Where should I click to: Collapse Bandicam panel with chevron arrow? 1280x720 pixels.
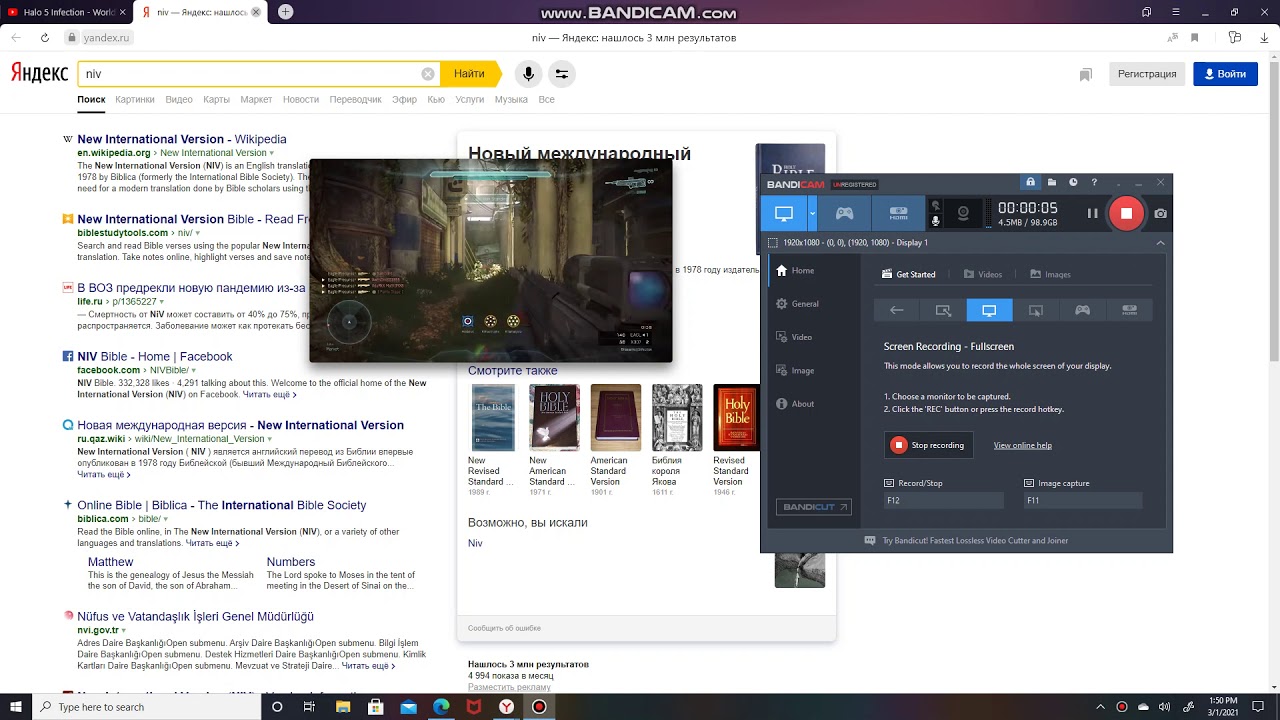pyautogui.click(x=1160, y=243)
